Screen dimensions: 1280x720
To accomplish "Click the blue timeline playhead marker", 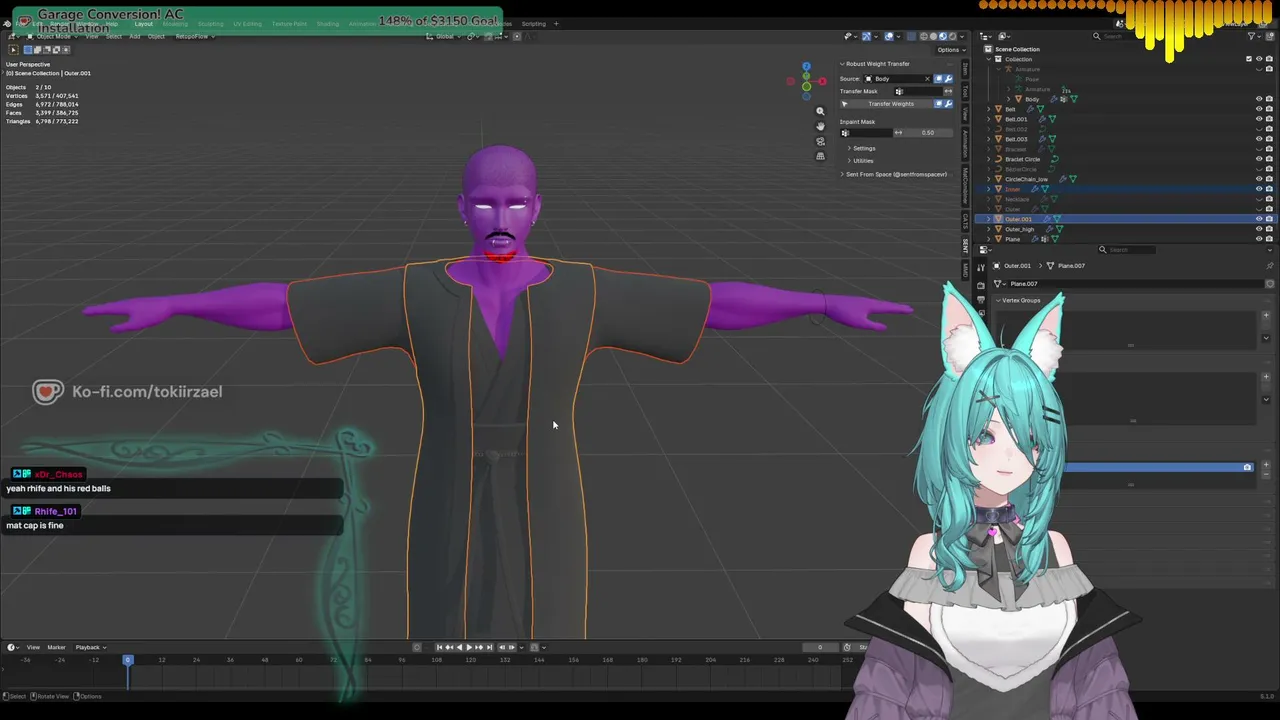I will (127, 660).
